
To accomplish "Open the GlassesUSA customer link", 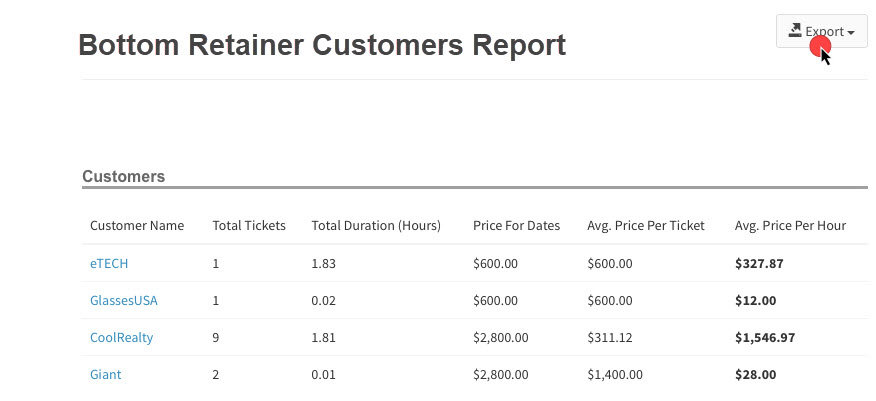I will click(x=123, y=300).
